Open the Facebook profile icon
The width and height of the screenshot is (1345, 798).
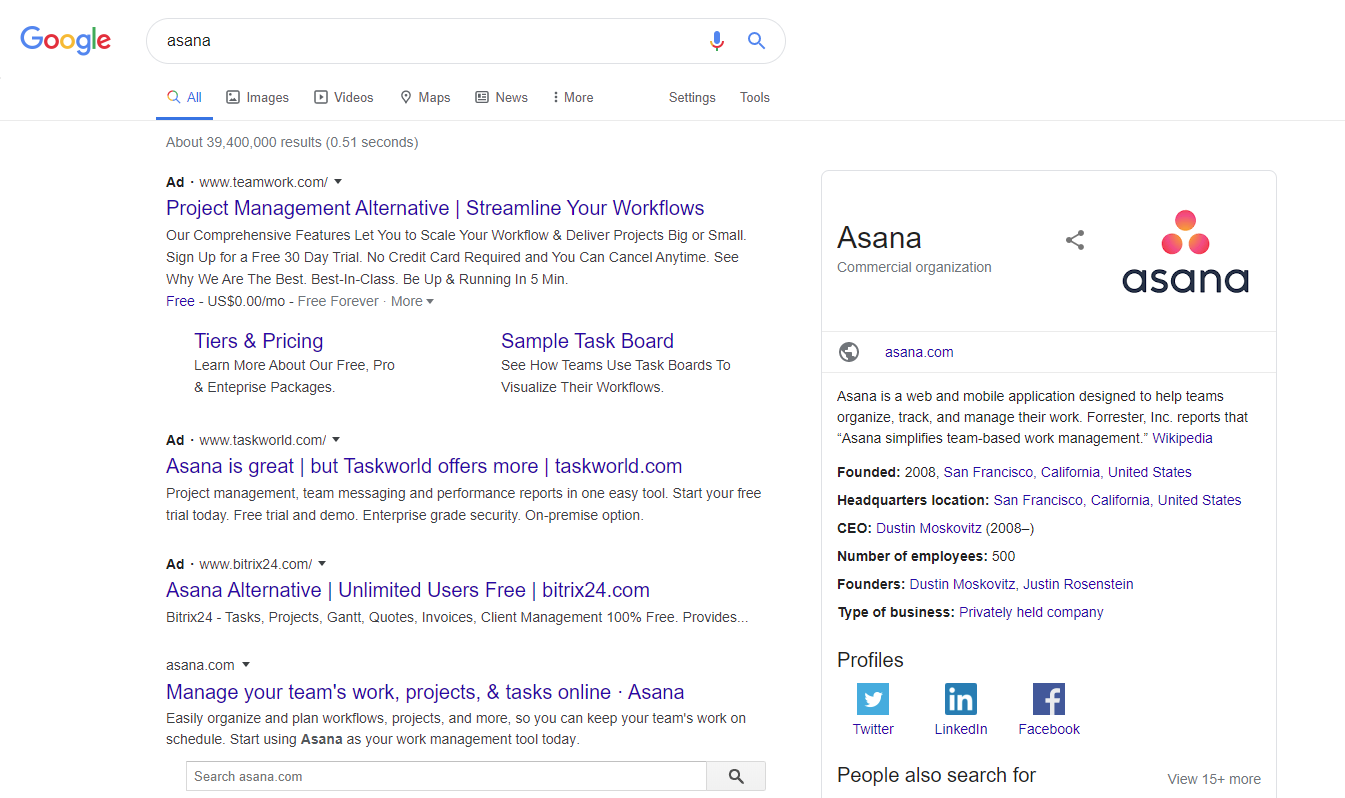(1049, 699)
